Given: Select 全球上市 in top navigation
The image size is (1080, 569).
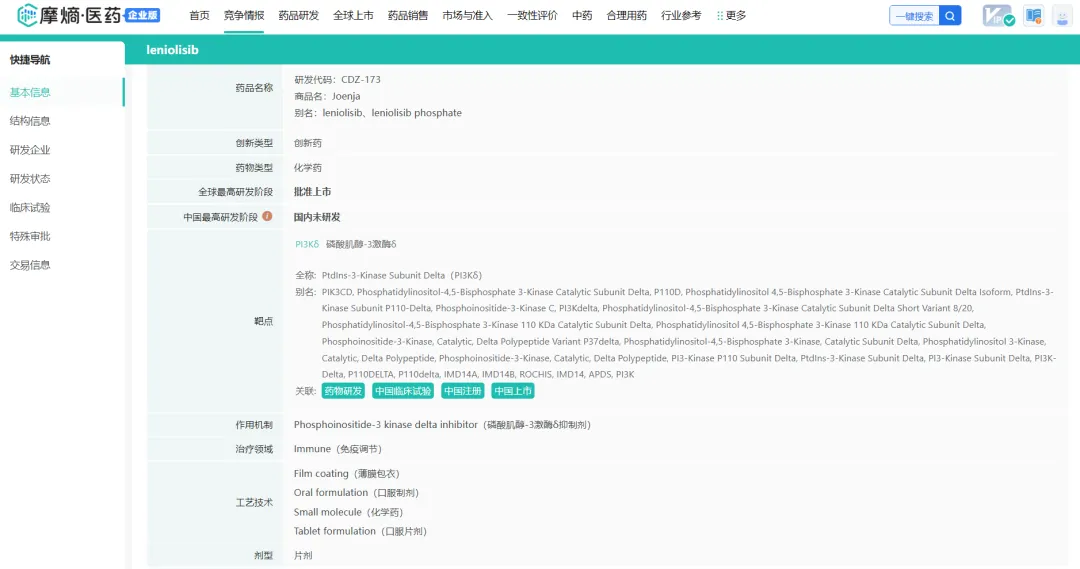Looking at the screenshot, I should (353, 16).
